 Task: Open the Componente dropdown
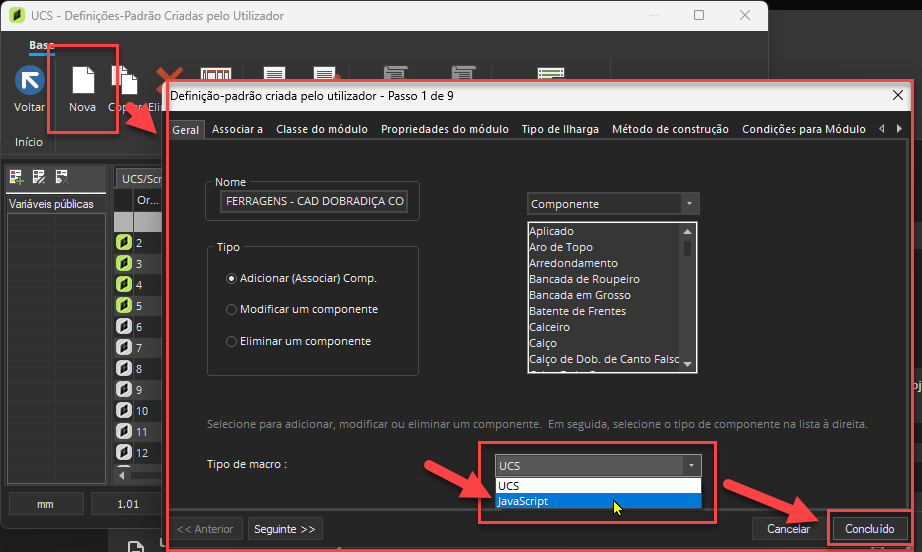click(613, 204)
